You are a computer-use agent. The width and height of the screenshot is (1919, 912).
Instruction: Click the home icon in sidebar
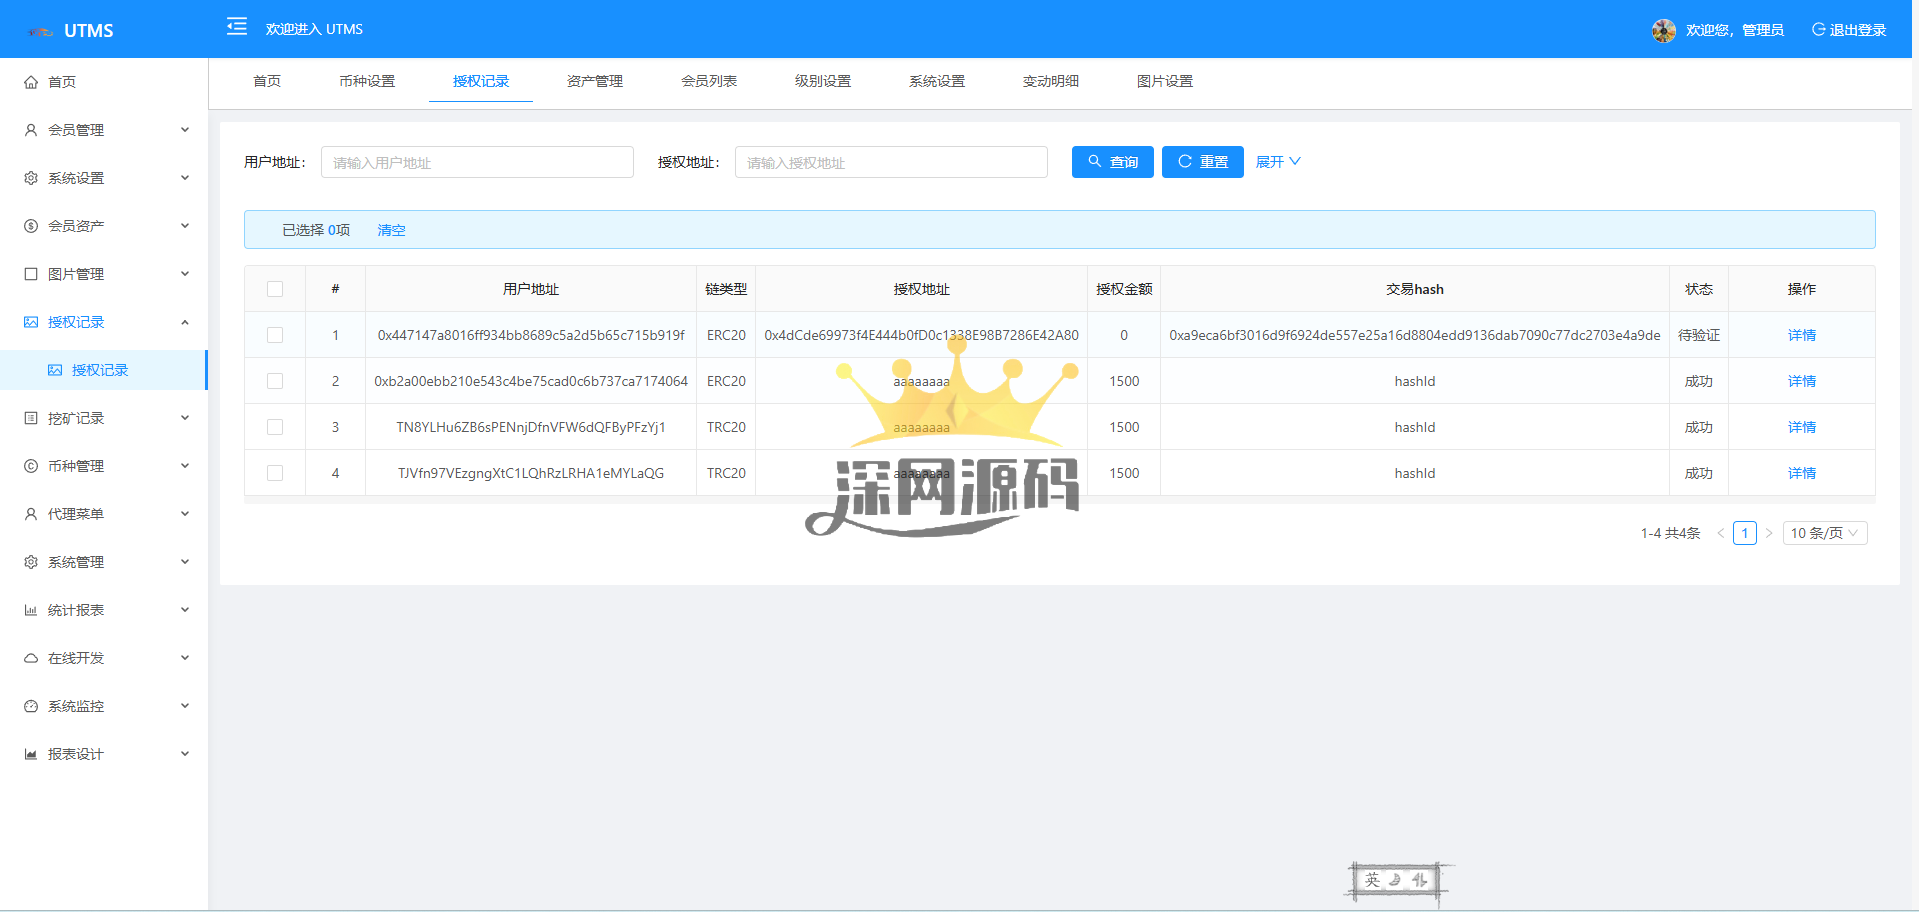coord(31,82)
